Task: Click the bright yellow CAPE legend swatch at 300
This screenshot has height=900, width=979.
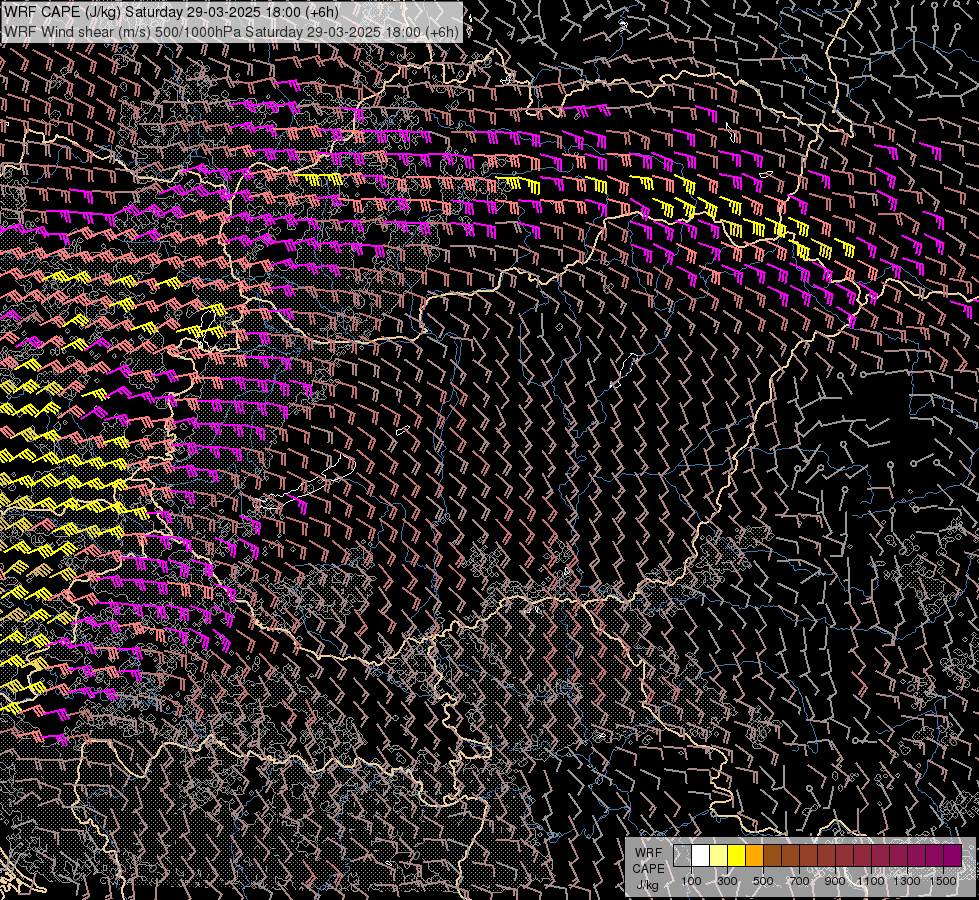Action: click(x=737, y=856)
